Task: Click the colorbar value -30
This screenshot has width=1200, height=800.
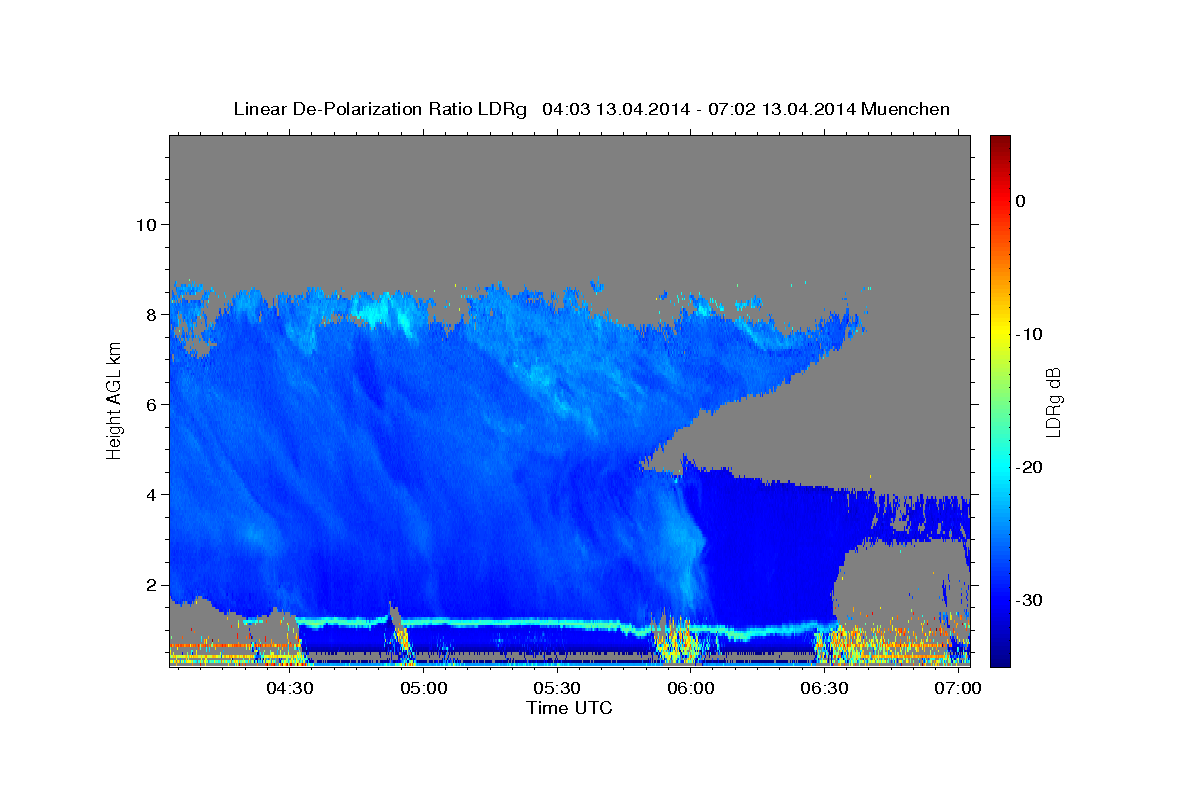Action: click(x=1031, y=600)
